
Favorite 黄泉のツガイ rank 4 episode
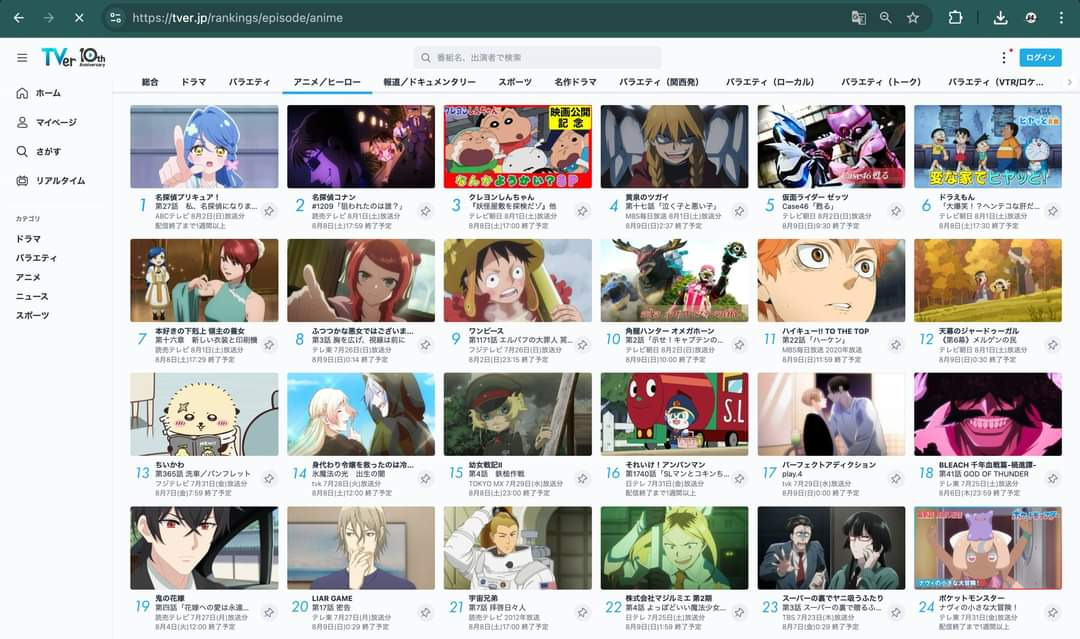pos(739,211)
